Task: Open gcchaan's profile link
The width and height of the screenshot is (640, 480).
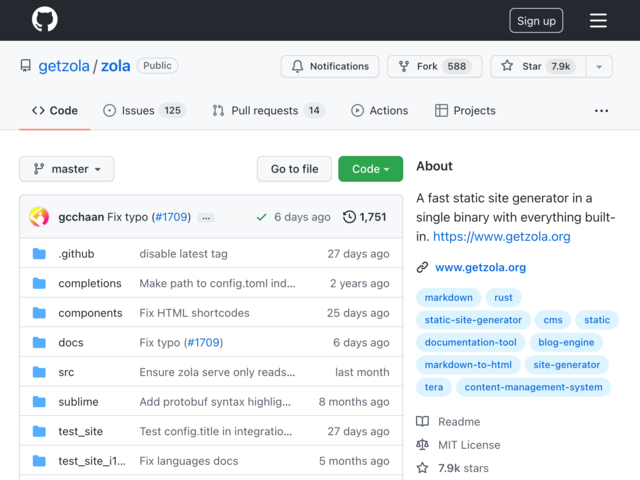Action: point(81,217)
